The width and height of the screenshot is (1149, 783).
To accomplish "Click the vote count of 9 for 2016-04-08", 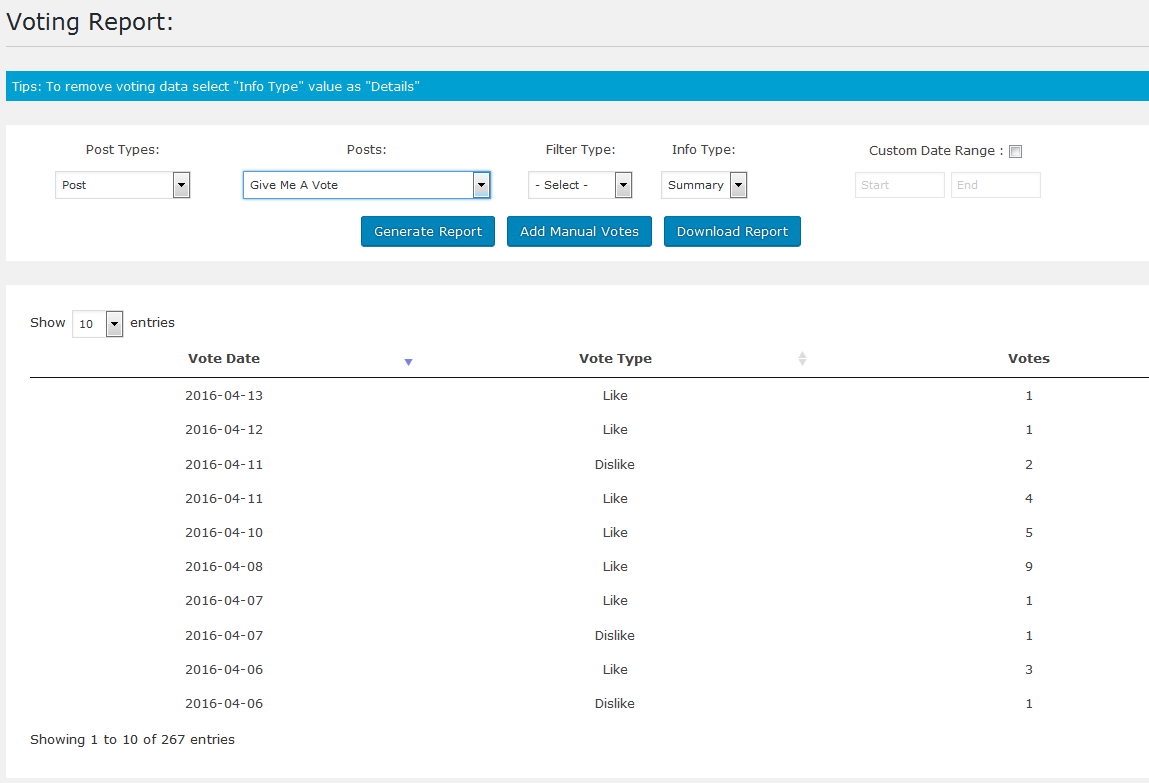I will pos(1029,566).
